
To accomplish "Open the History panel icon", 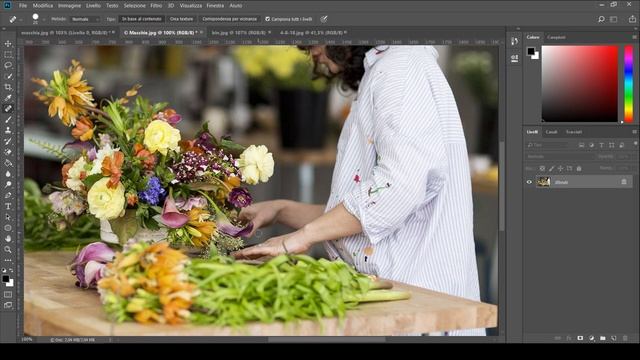I will point(514,41).
